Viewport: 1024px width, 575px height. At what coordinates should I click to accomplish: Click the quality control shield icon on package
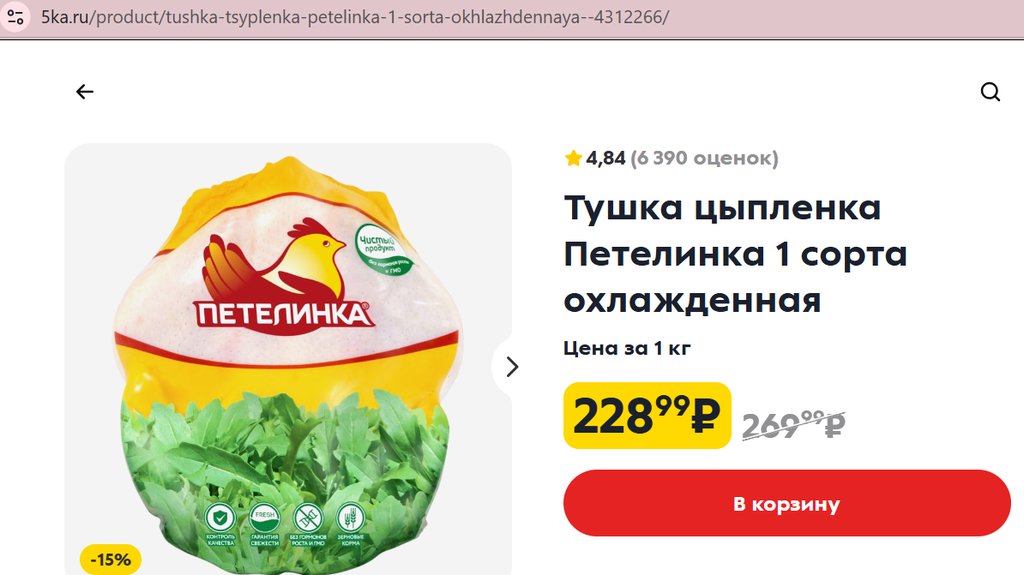pyautogui.click(x=220, y=518)
